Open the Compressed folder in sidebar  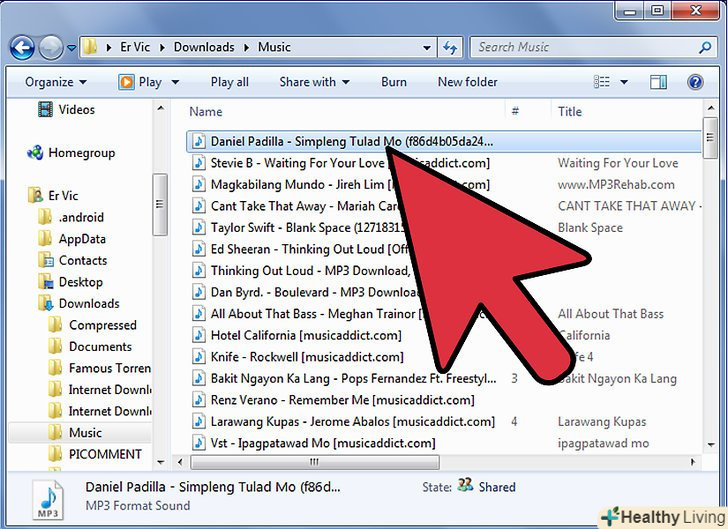(102, 325)
